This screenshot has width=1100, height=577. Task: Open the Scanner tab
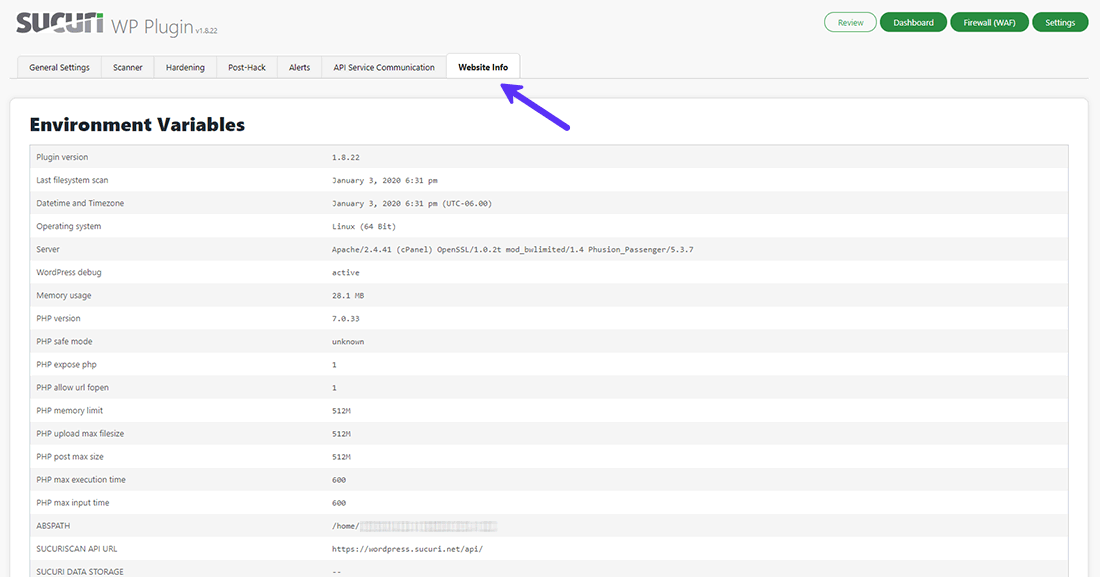[x=127, y=67]
